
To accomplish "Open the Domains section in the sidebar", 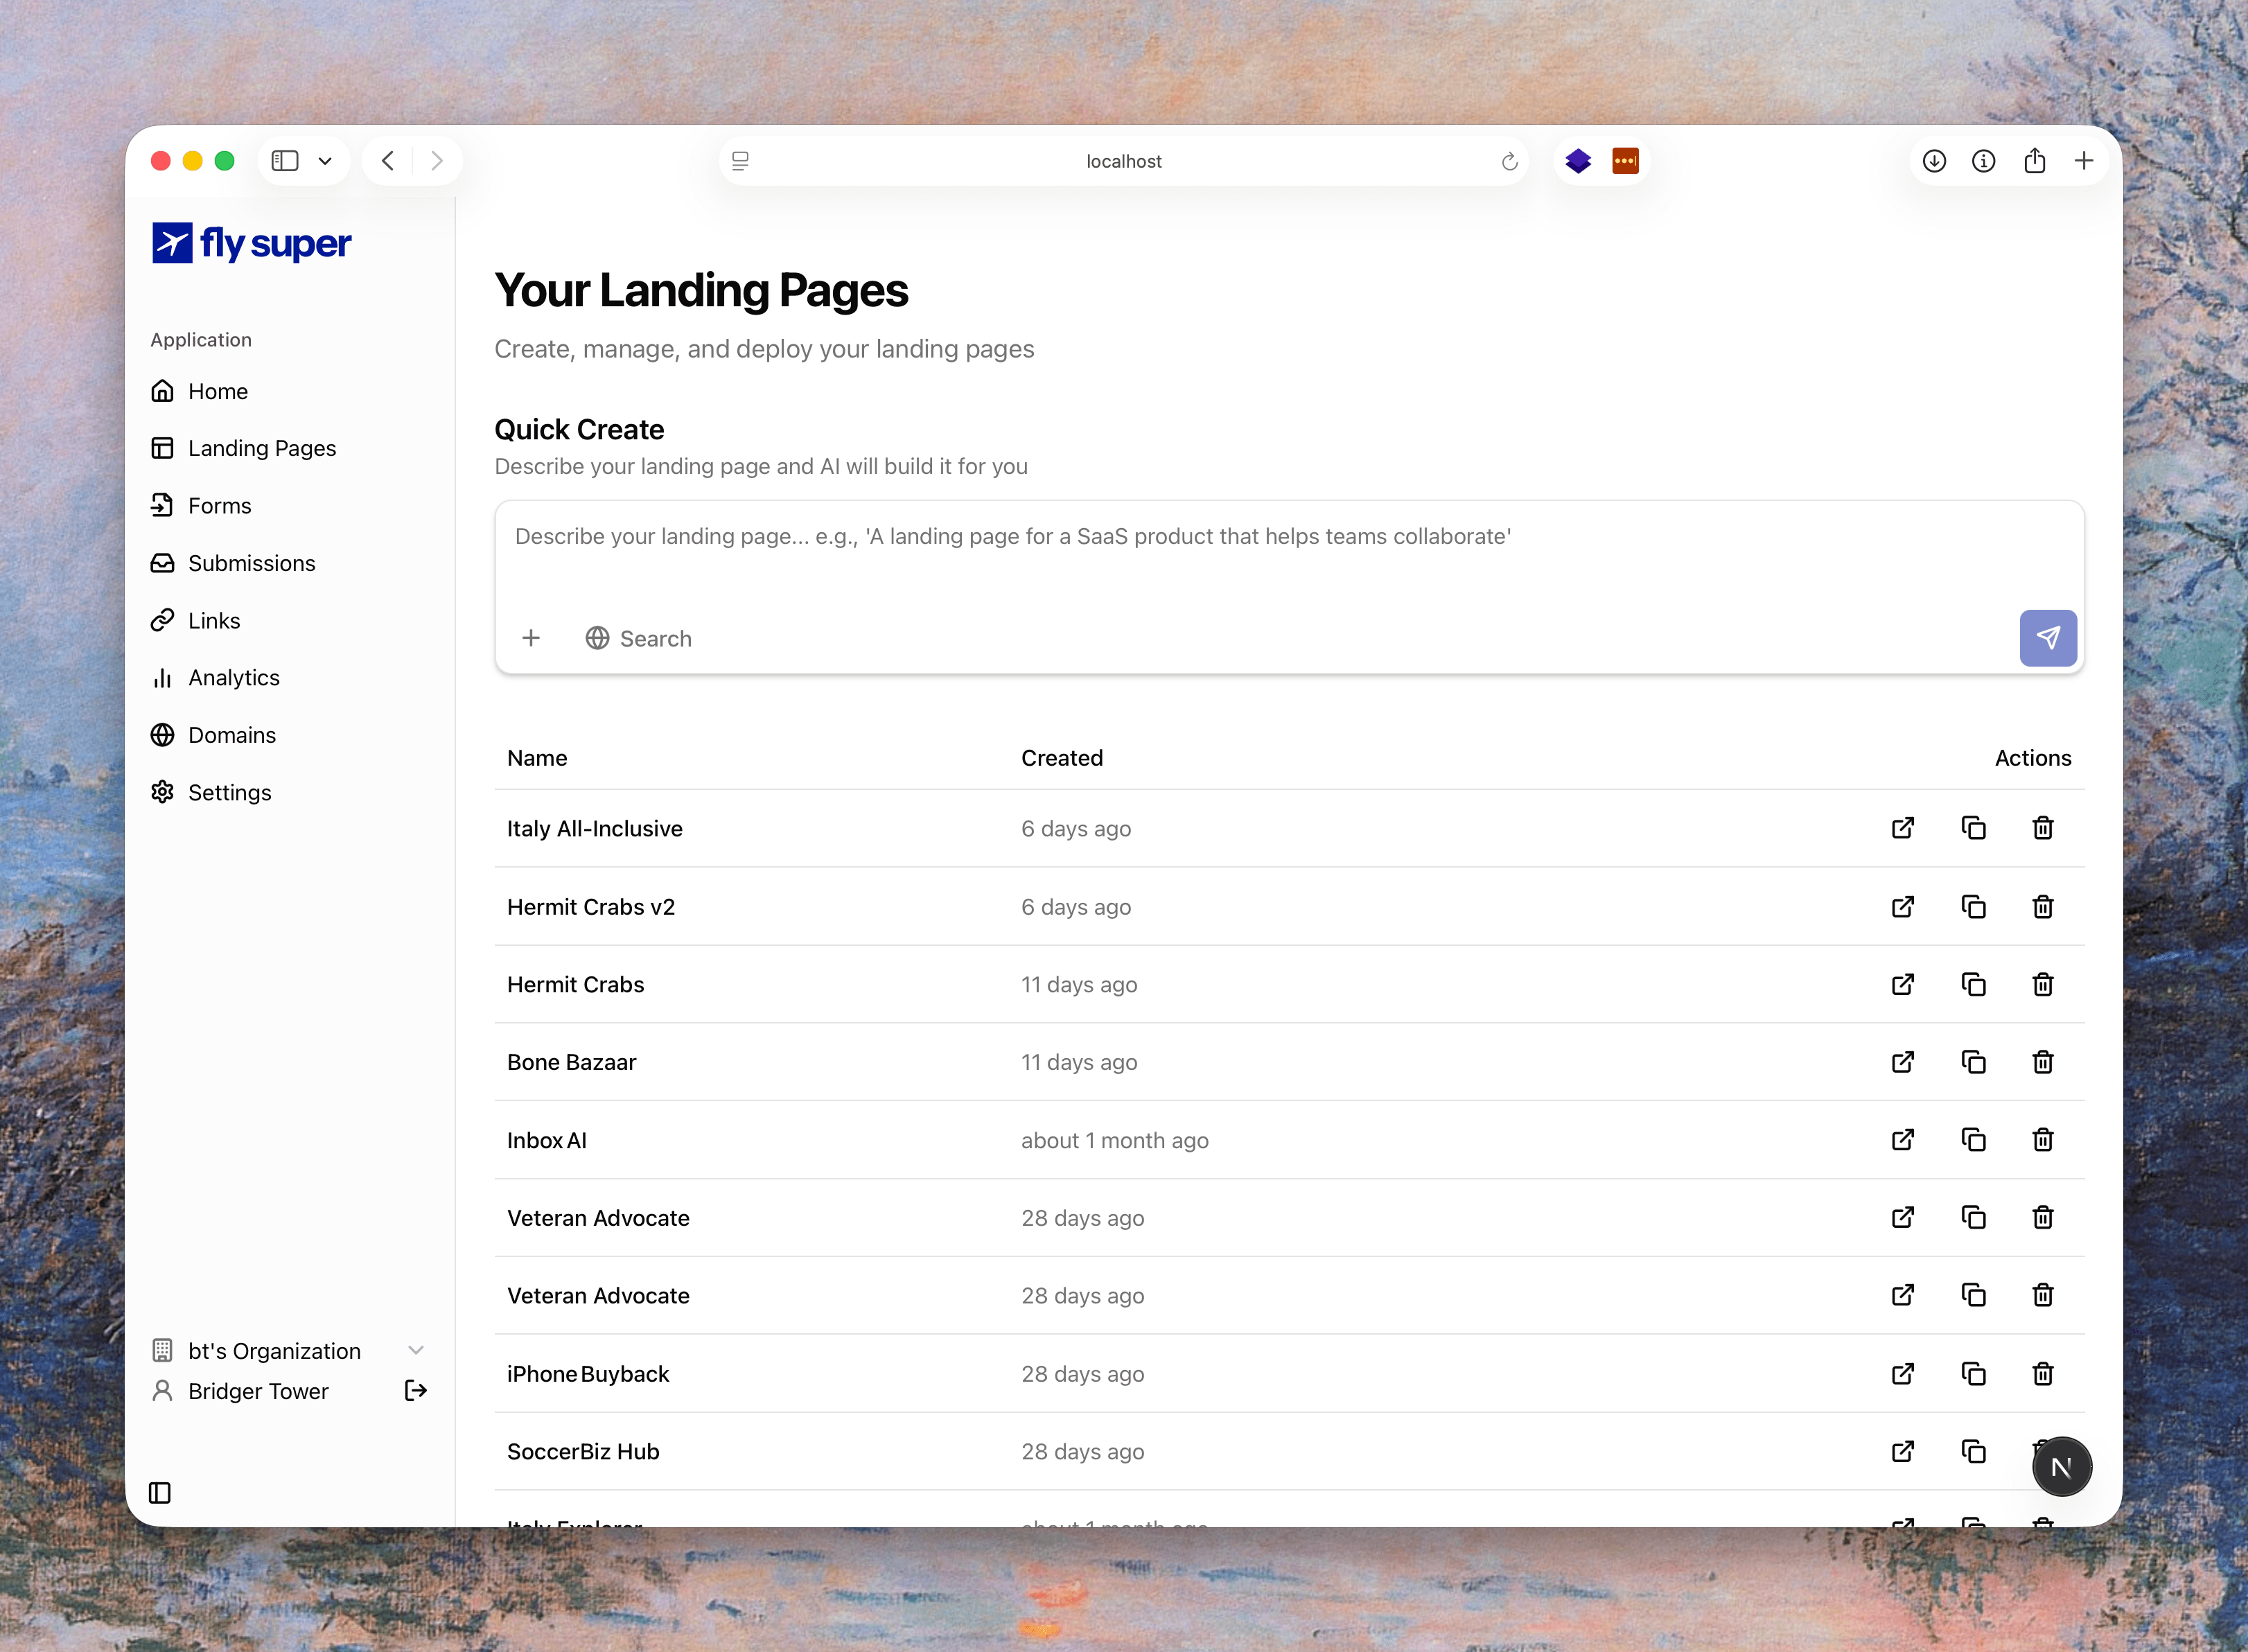I will point(232,734).
